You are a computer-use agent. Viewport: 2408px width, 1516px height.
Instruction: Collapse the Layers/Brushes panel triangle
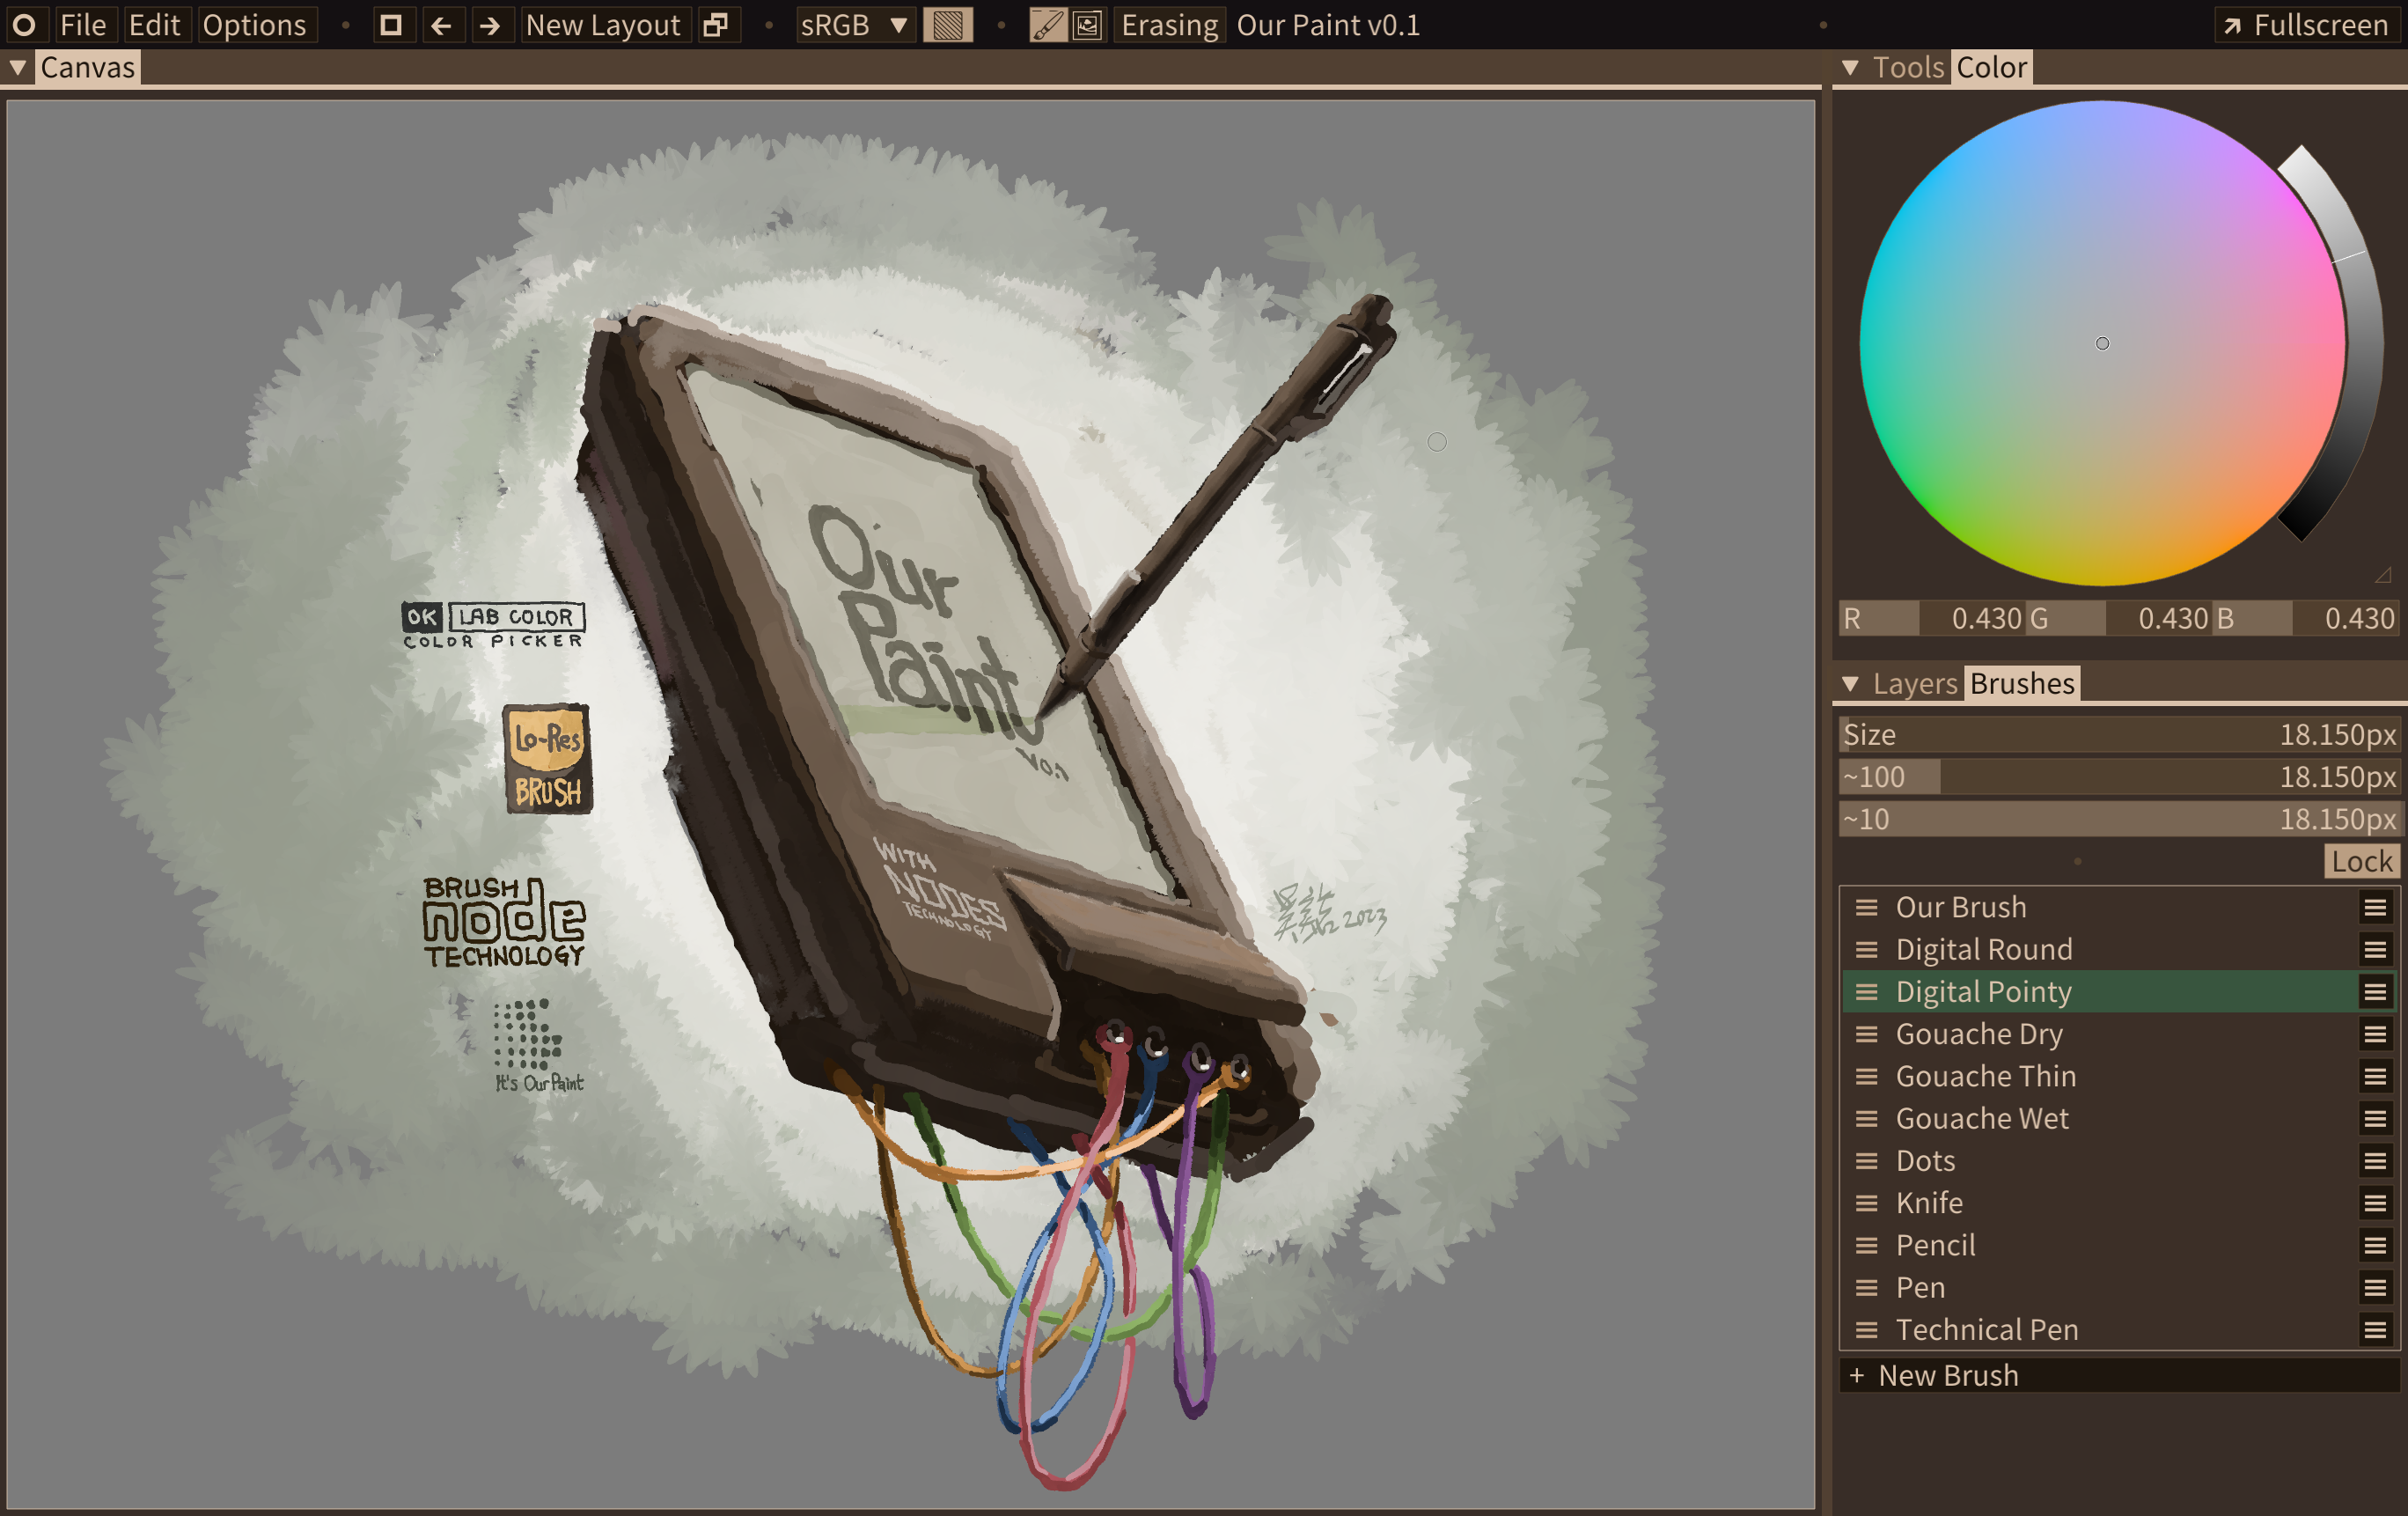pos(1850,683)
